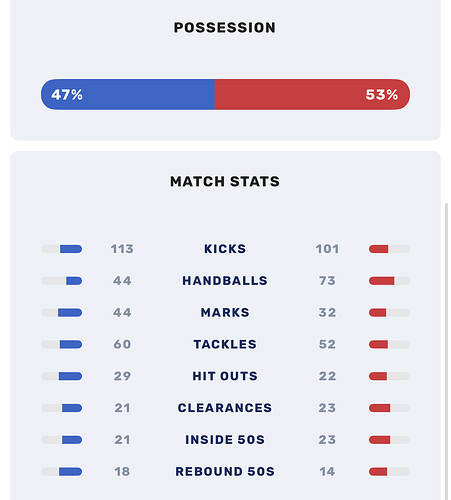
Task: Click the vertical scrollbar on the right edge
Action: (446, 351)
